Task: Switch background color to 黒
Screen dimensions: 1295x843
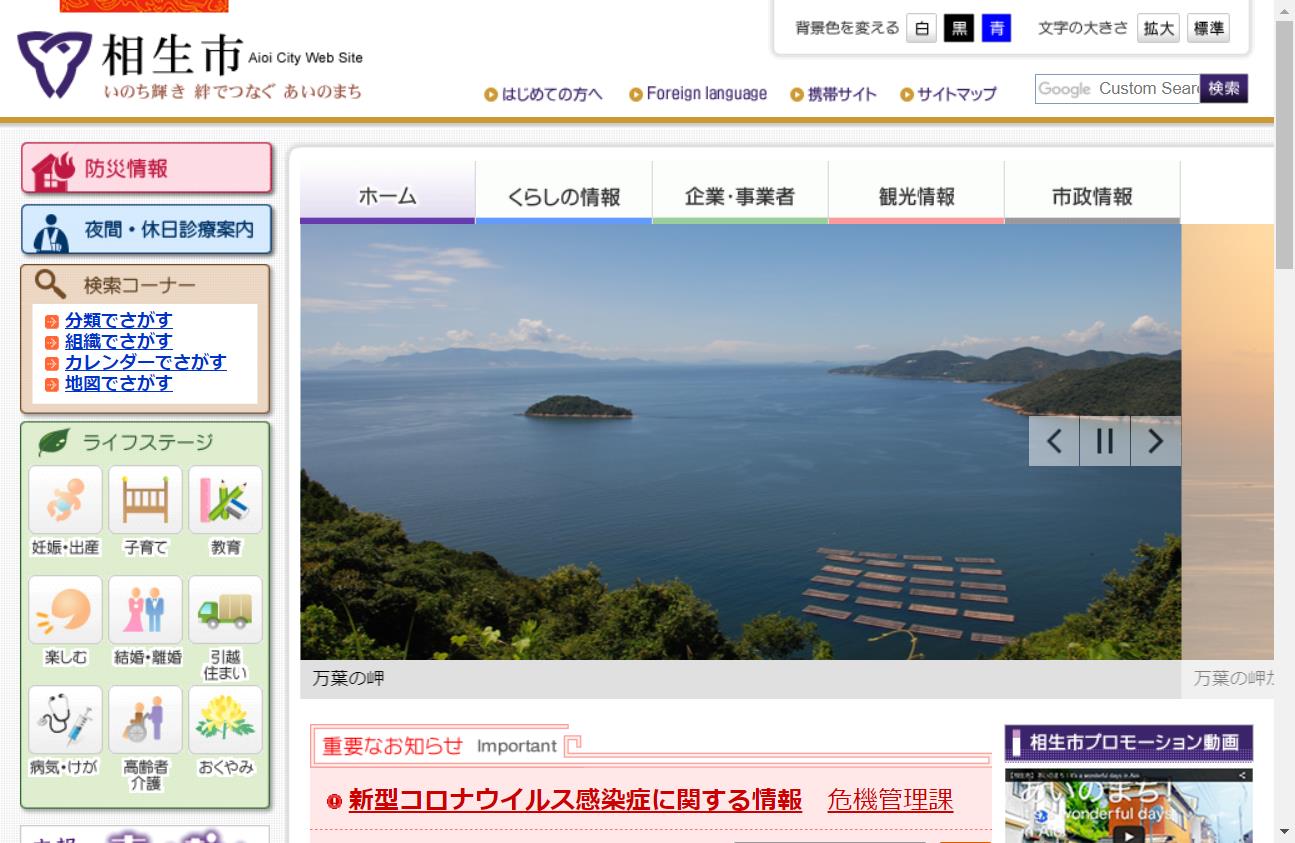Action: pos(956,28)
